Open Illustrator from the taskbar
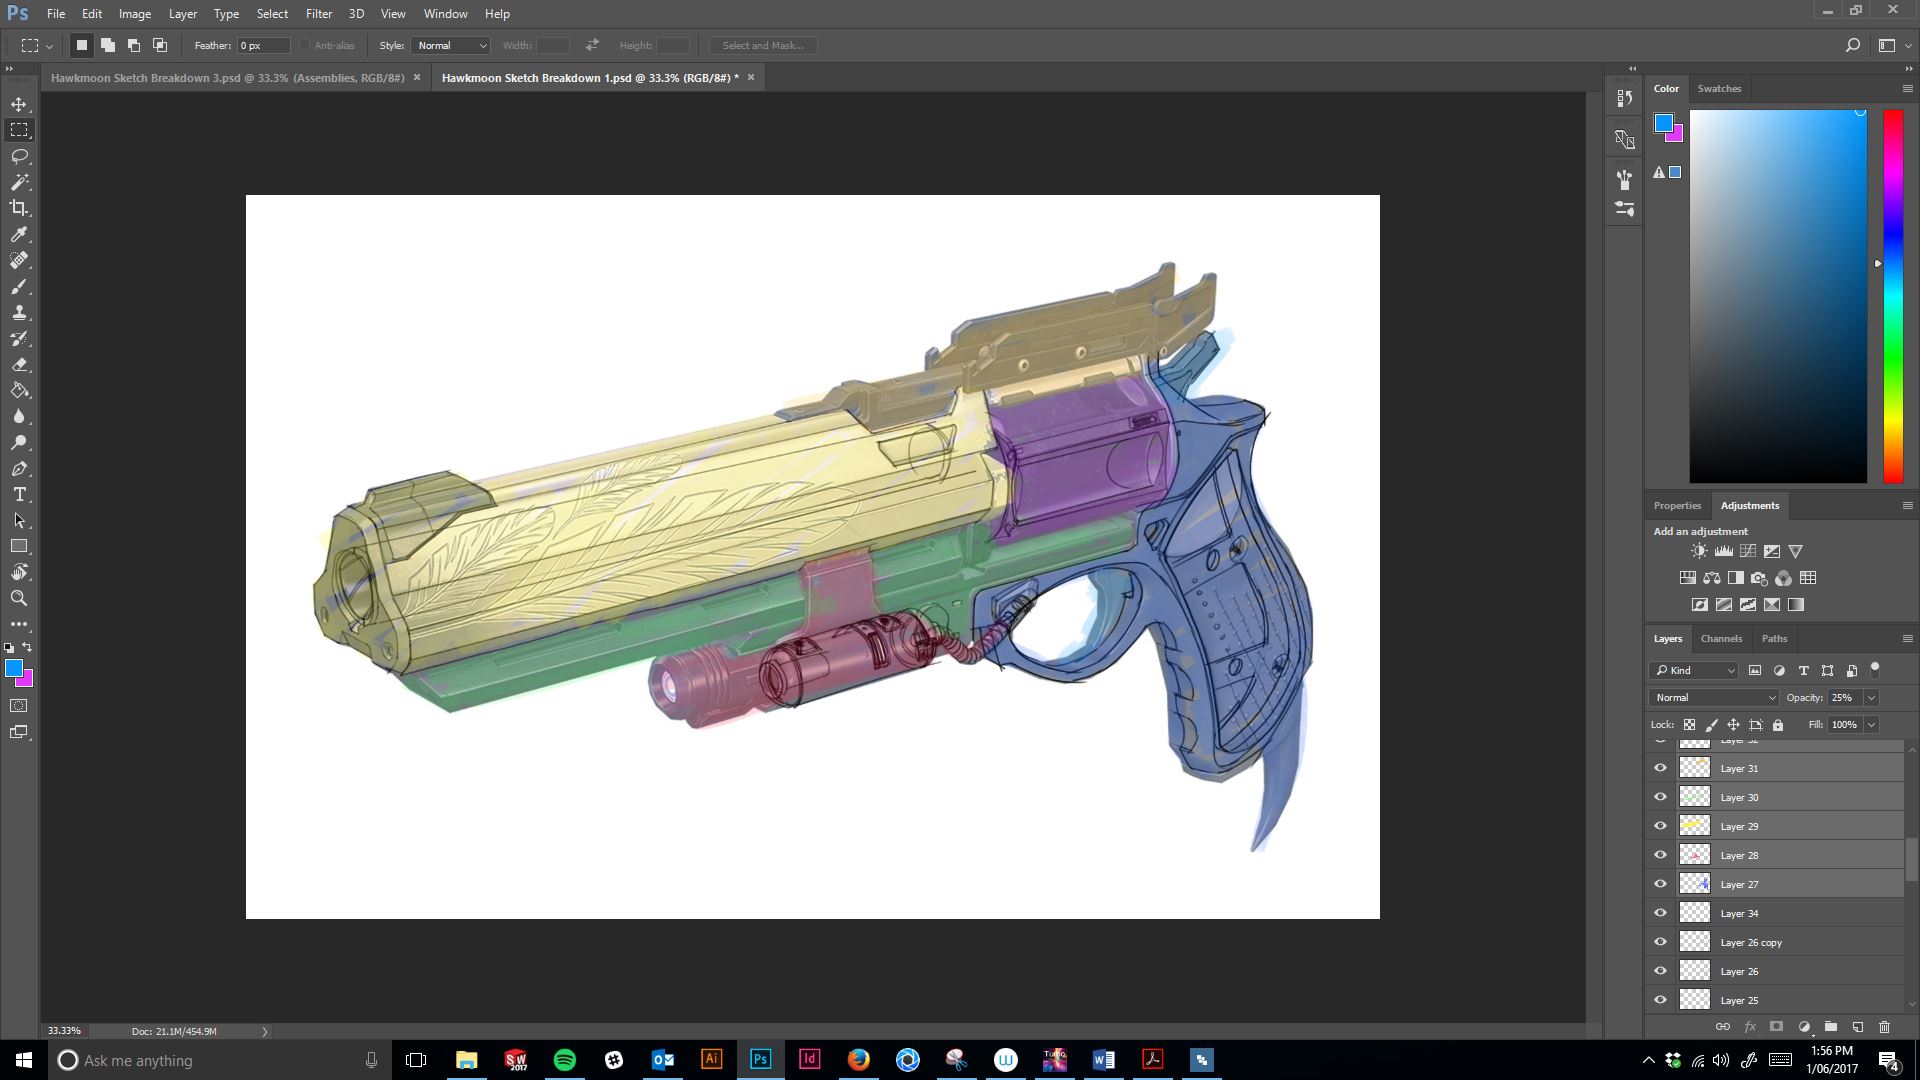Screen dimensions: 1920x1080 tap(712, 1060)
